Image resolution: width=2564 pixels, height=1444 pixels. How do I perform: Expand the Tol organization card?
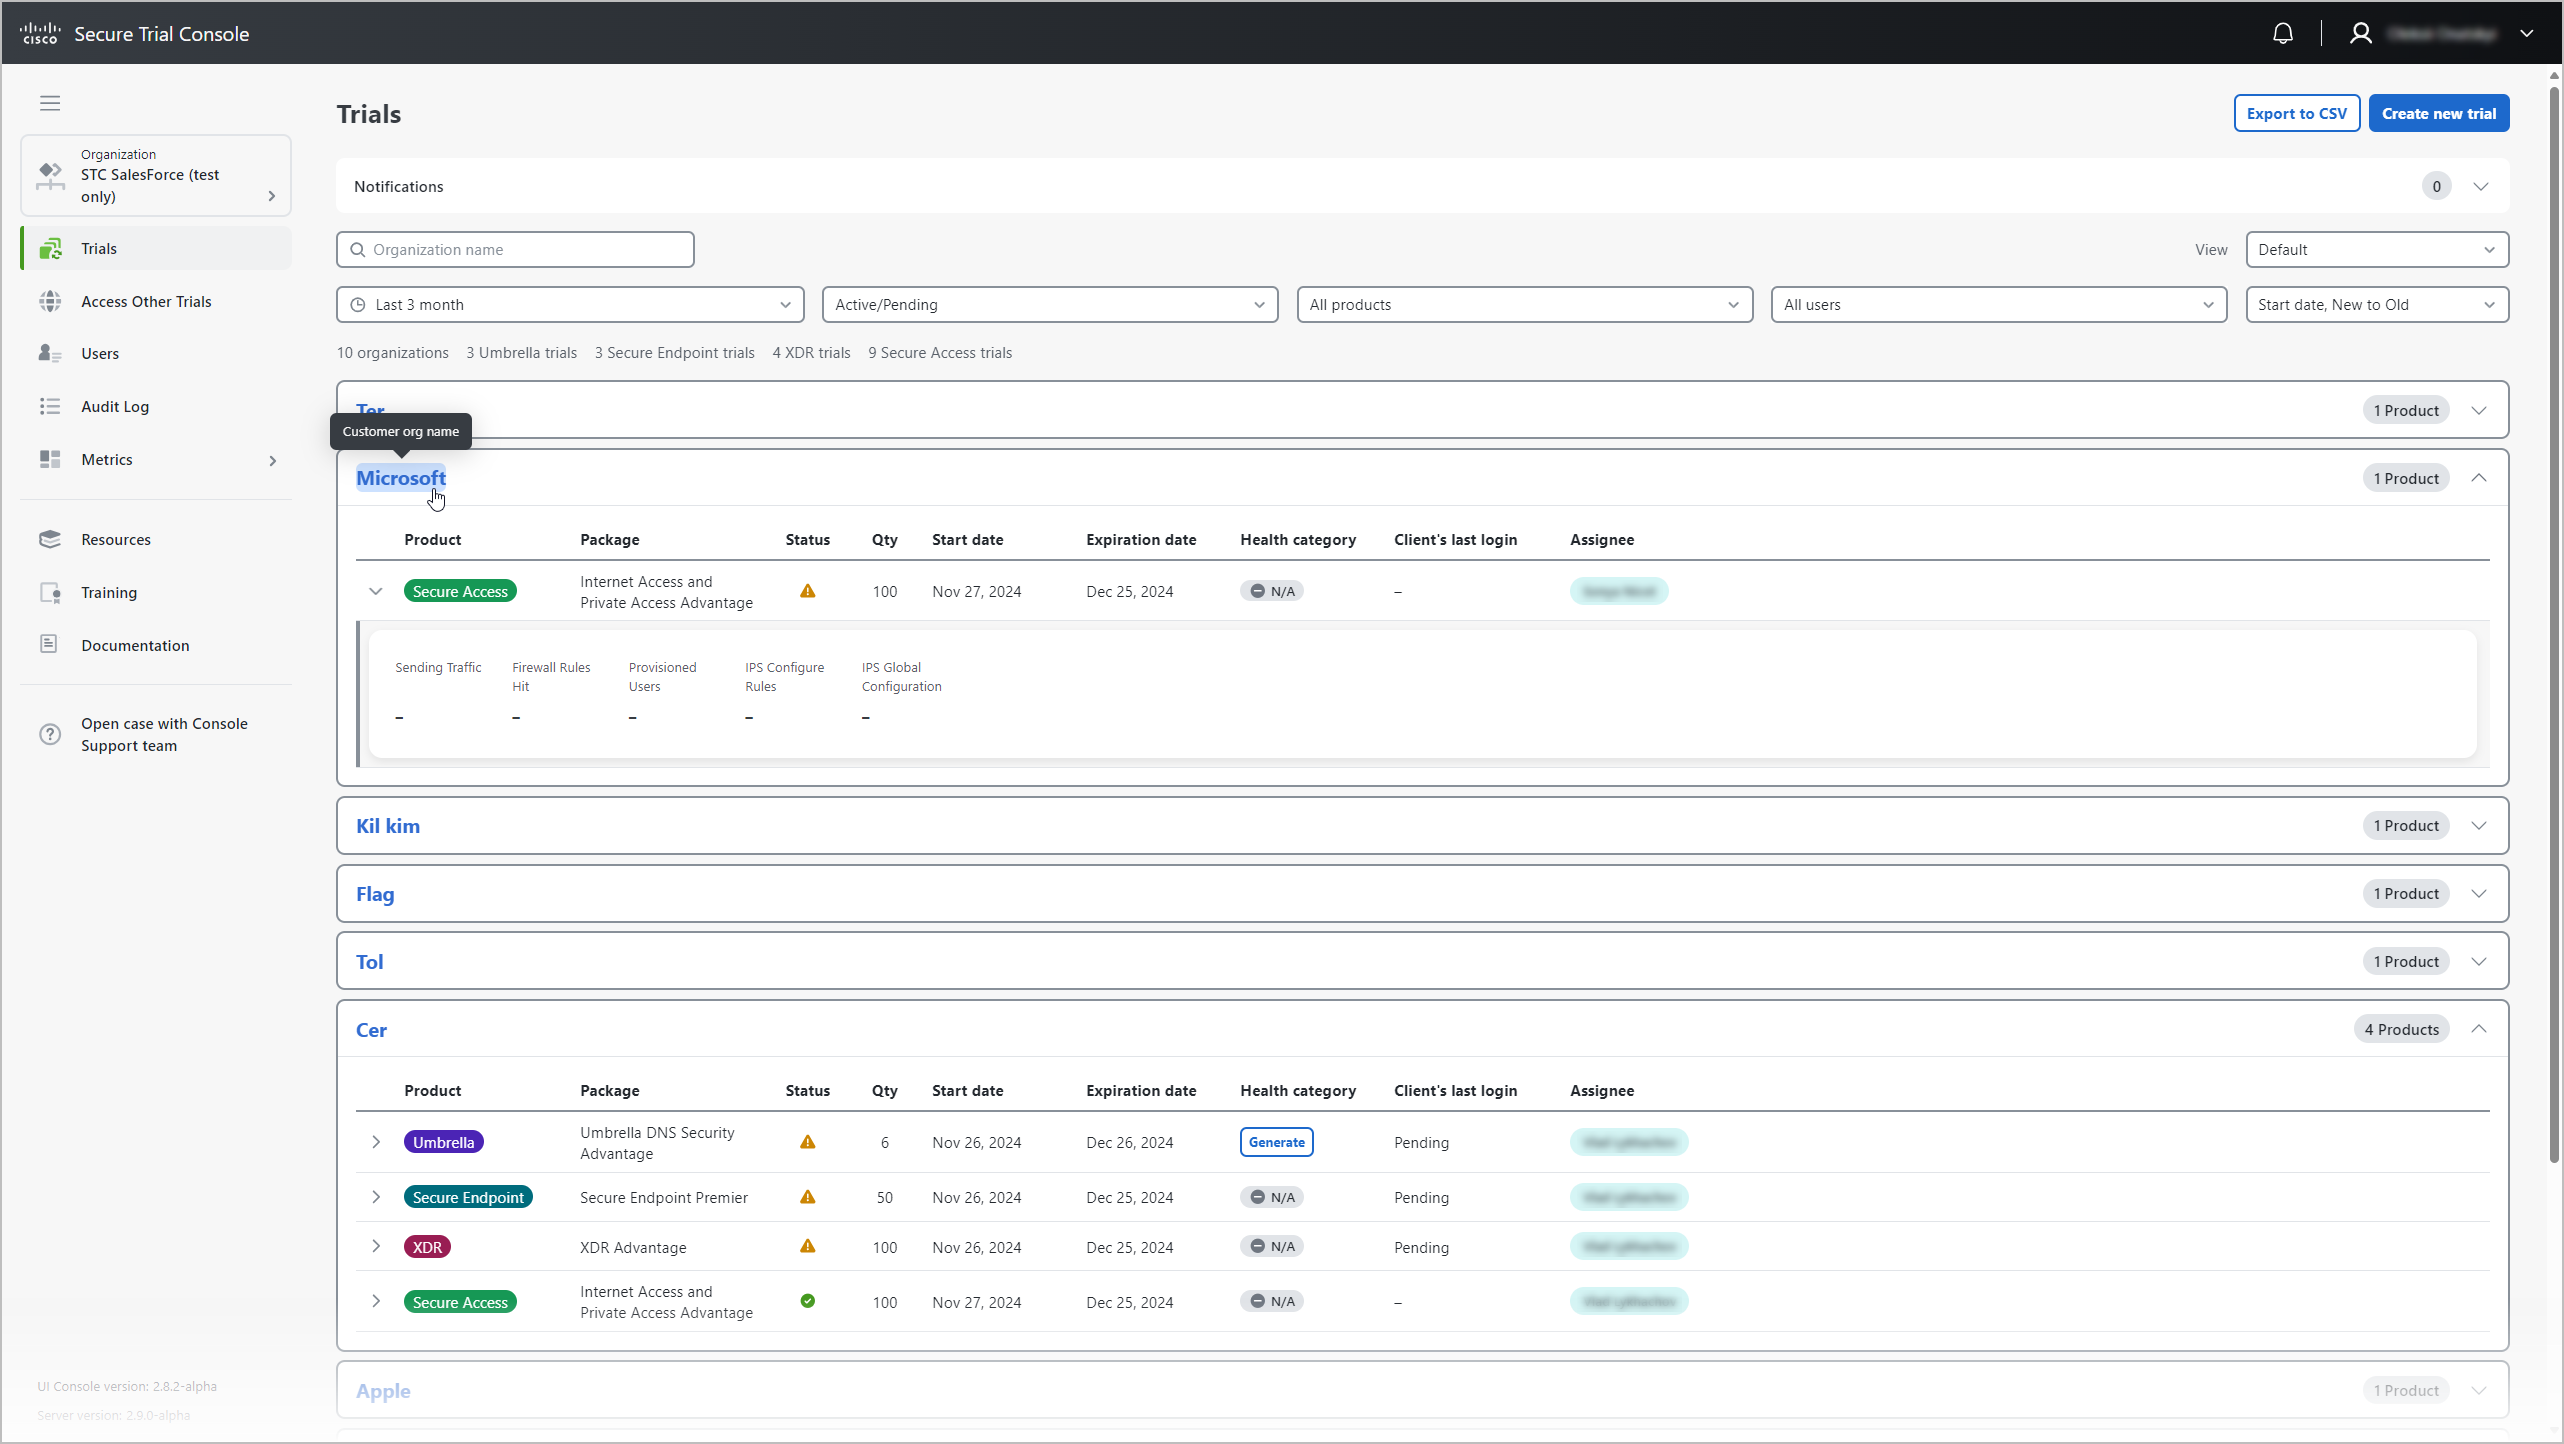pos(2479,961)
